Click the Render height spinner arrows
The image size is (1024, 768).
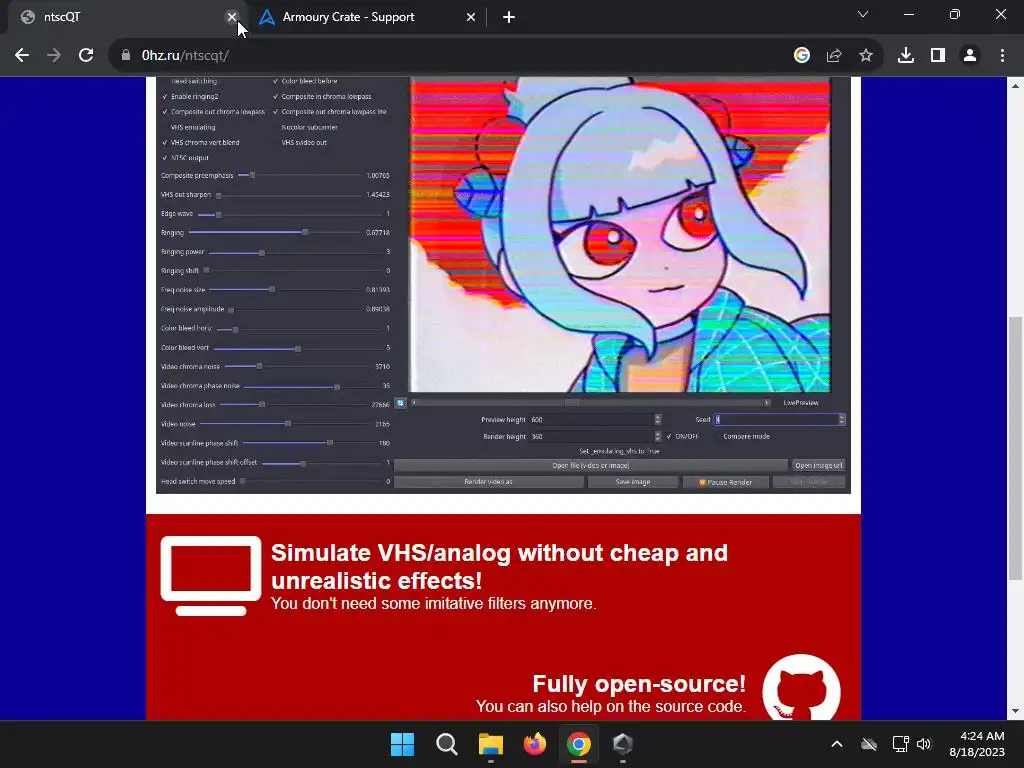point(658,436)
